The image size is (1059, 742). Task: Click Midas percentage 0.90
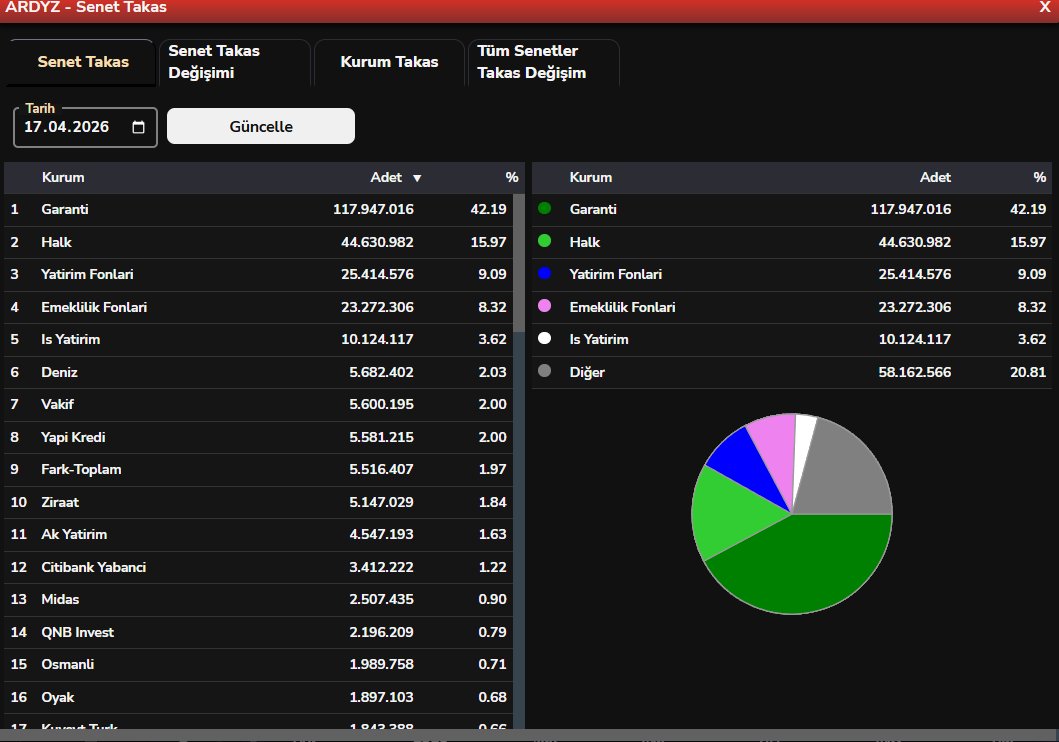coord(492,600)
